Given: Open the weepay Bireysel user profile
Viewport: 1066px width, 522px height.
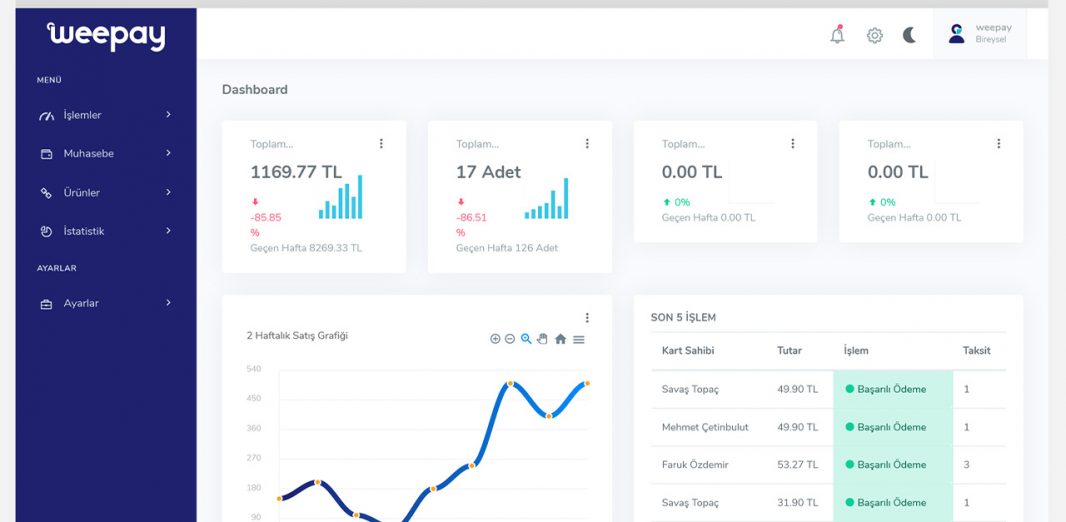Looking at the screenshot, I should pyautogui.click(x=980, y=33).
